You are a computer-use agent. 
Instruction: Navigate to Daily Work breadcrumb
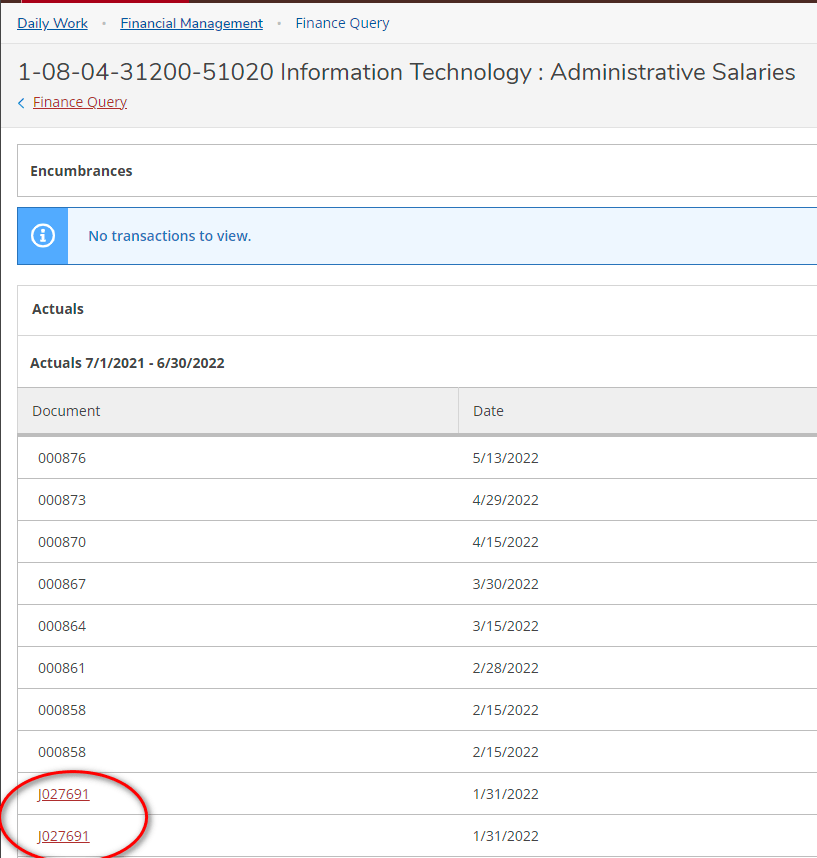pyautogui.click(x=52, y=23)
